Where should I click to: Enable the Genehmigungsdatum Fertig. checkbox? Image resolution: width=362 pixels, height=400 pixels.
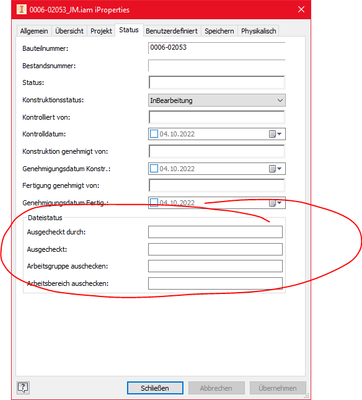[154, 203]
